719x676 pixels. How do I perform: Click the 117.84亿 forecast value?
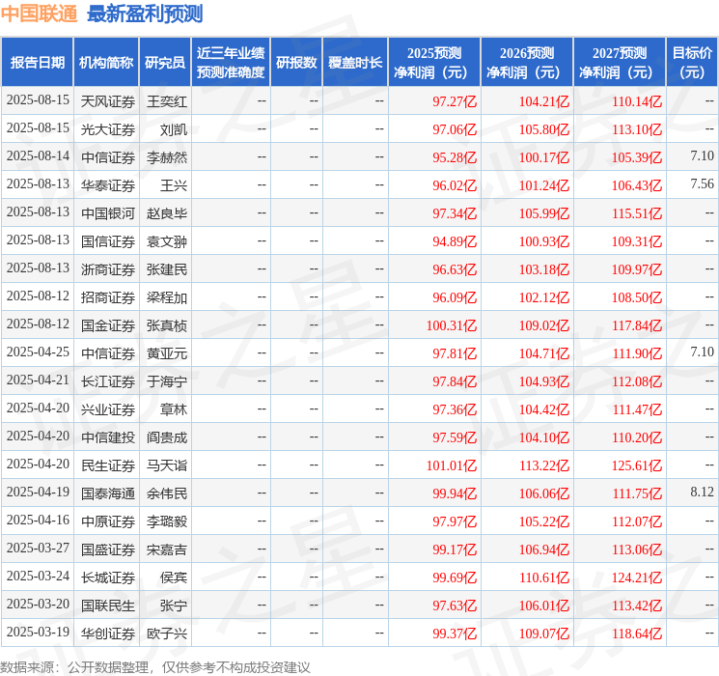tap(637, 325)
